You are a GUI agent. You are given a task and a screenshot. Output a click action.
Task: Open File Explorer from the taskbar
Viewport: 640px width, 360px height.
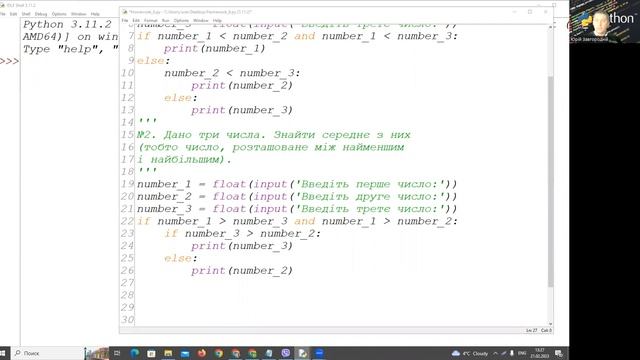point(168,353)
